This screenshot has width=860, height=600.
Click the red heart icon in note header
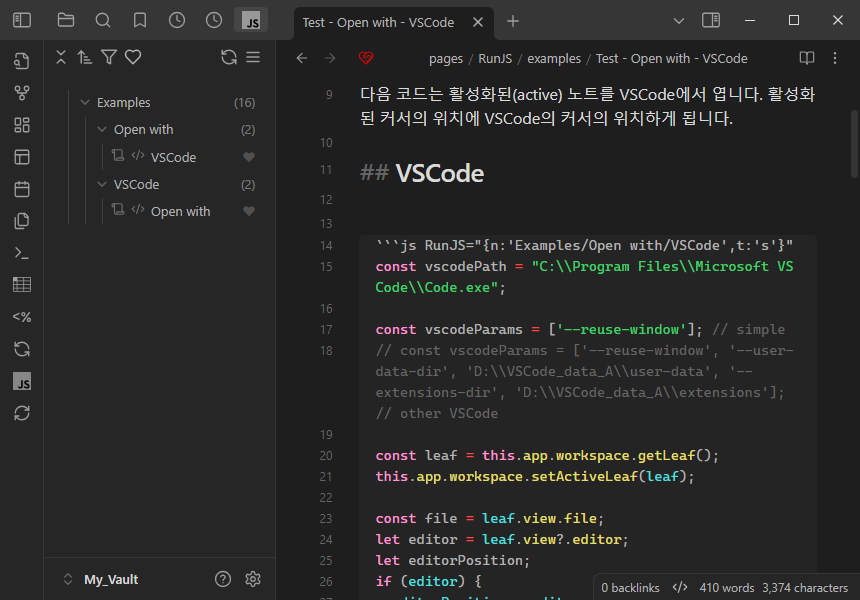coord(366,58)
